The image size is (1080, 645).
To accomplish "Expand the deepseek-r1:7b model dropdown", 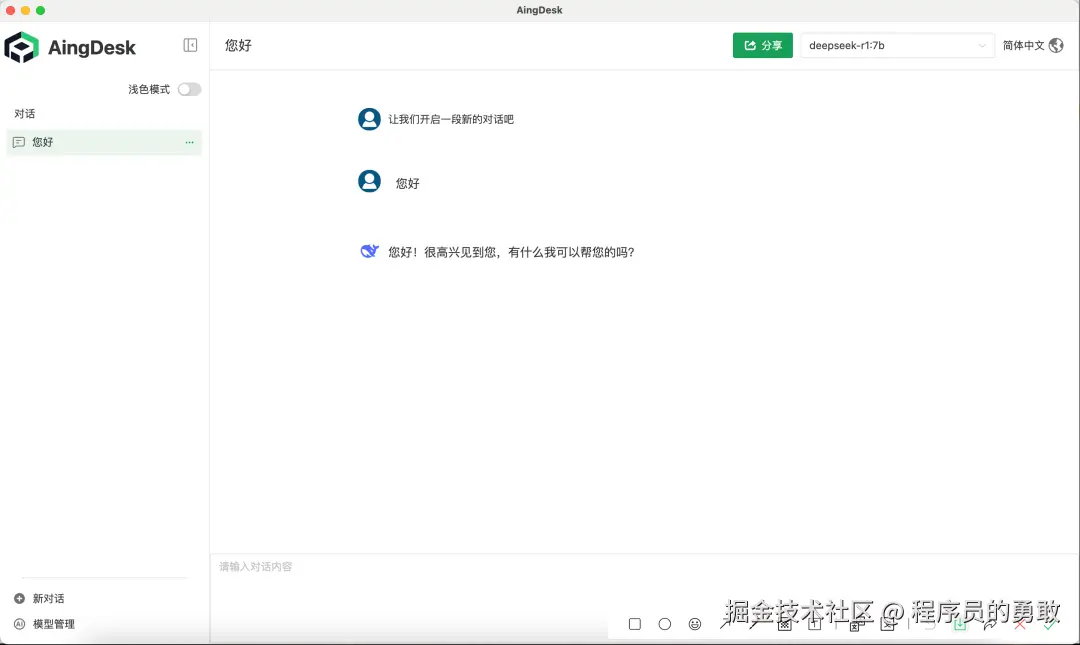I will 897,45.
